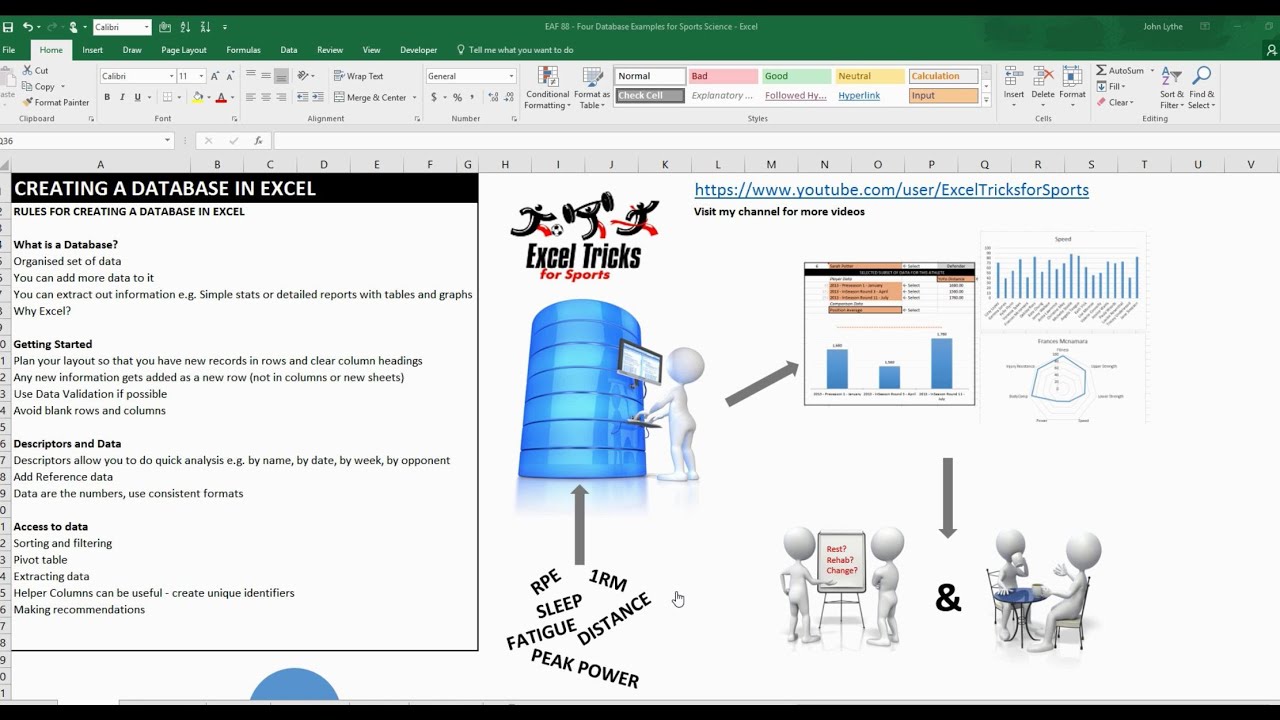Screen dimensions: 1280x720
Task: Open the font size dropdown
Action: click(x=201, y=76)
